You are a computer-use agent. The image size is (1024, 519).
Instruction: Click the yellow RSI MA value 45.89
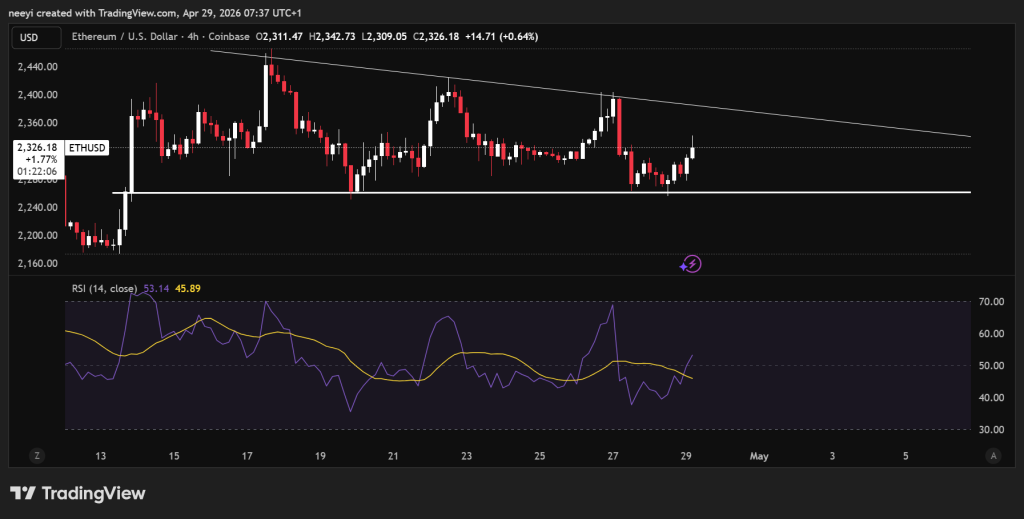189,289
